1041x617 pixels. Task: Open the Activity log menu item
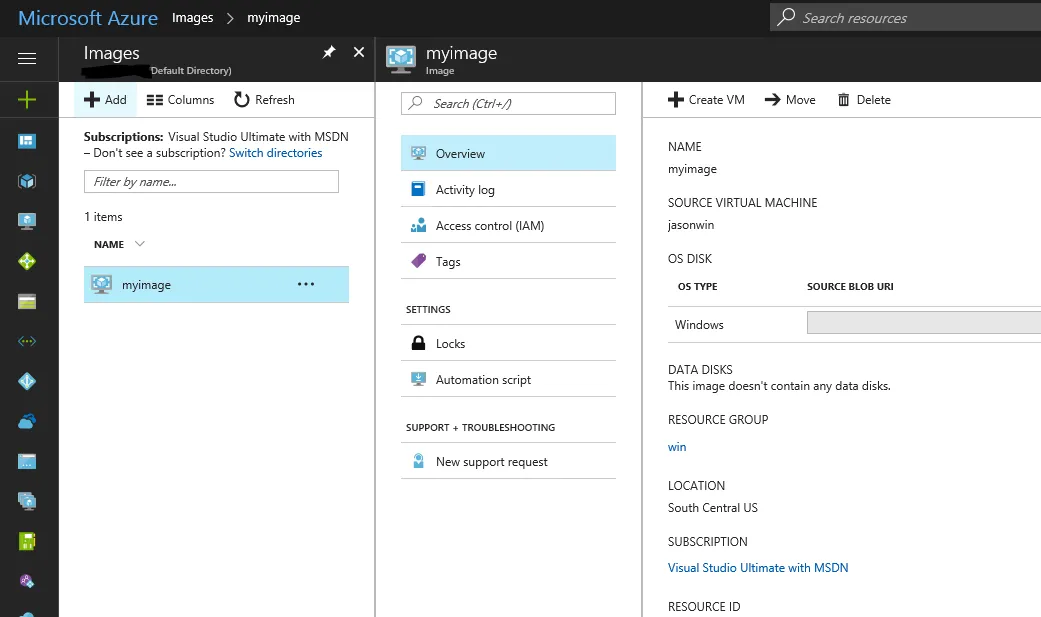click(x=465, y=190)
